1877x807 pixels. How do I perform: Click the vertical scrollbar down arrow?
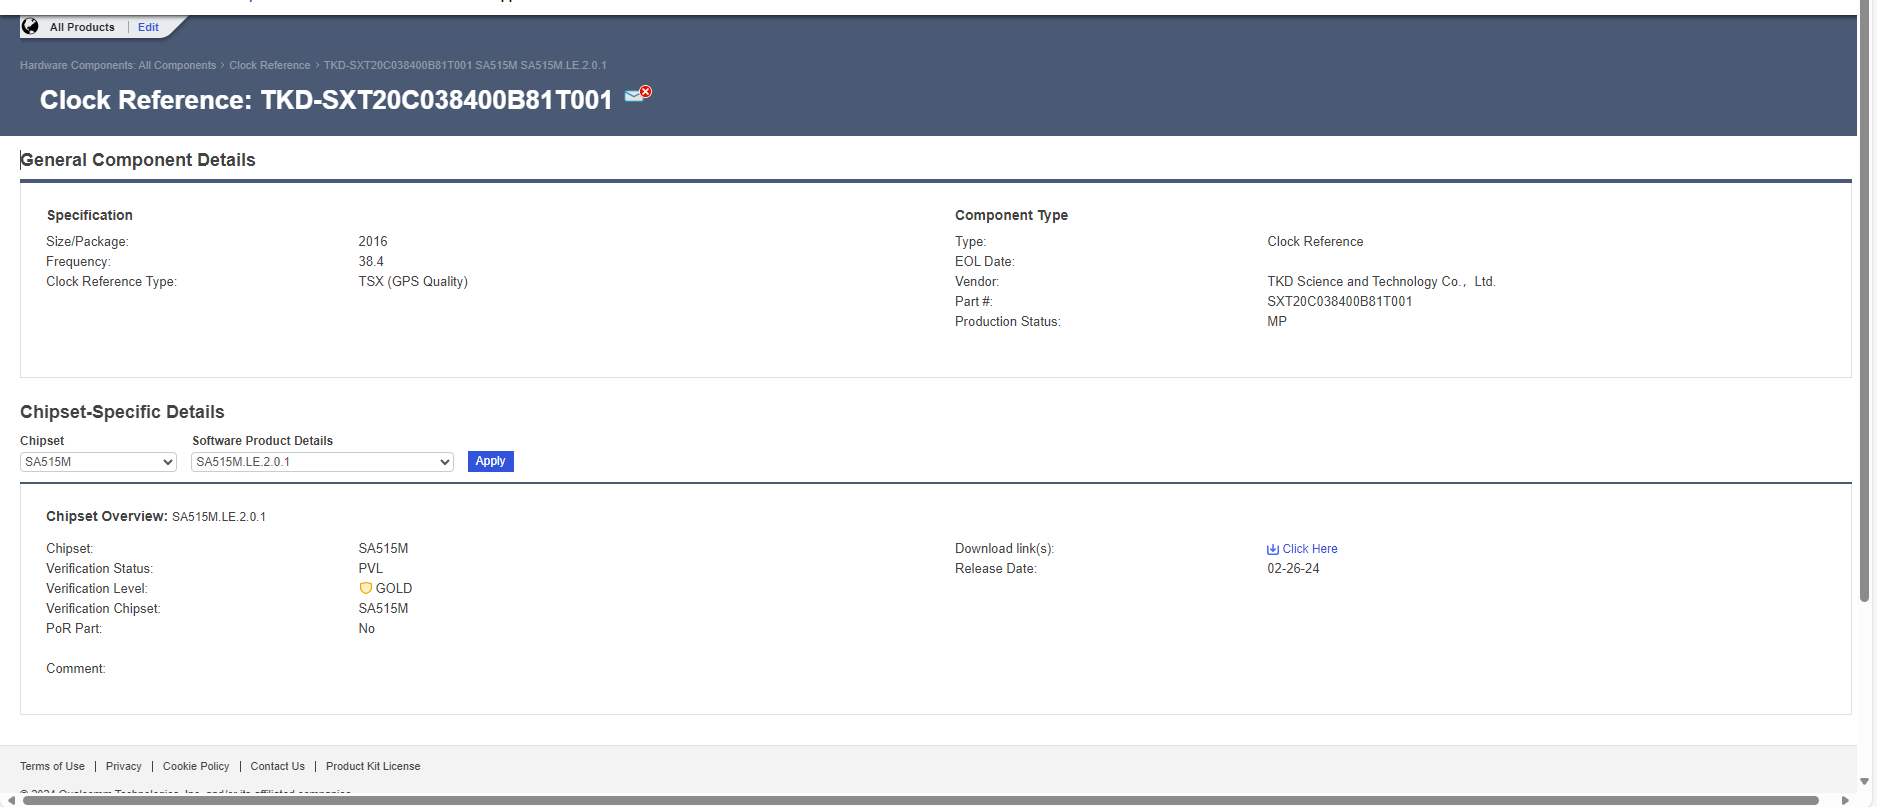1864,781
